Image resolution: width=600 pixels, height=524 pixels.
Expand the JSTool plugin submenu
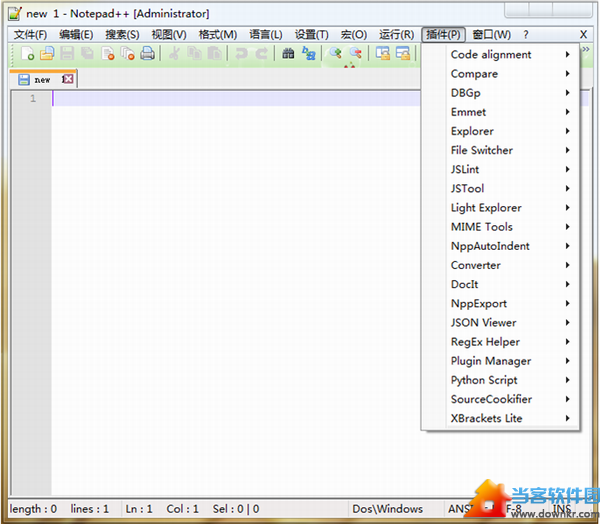[501, 188]
